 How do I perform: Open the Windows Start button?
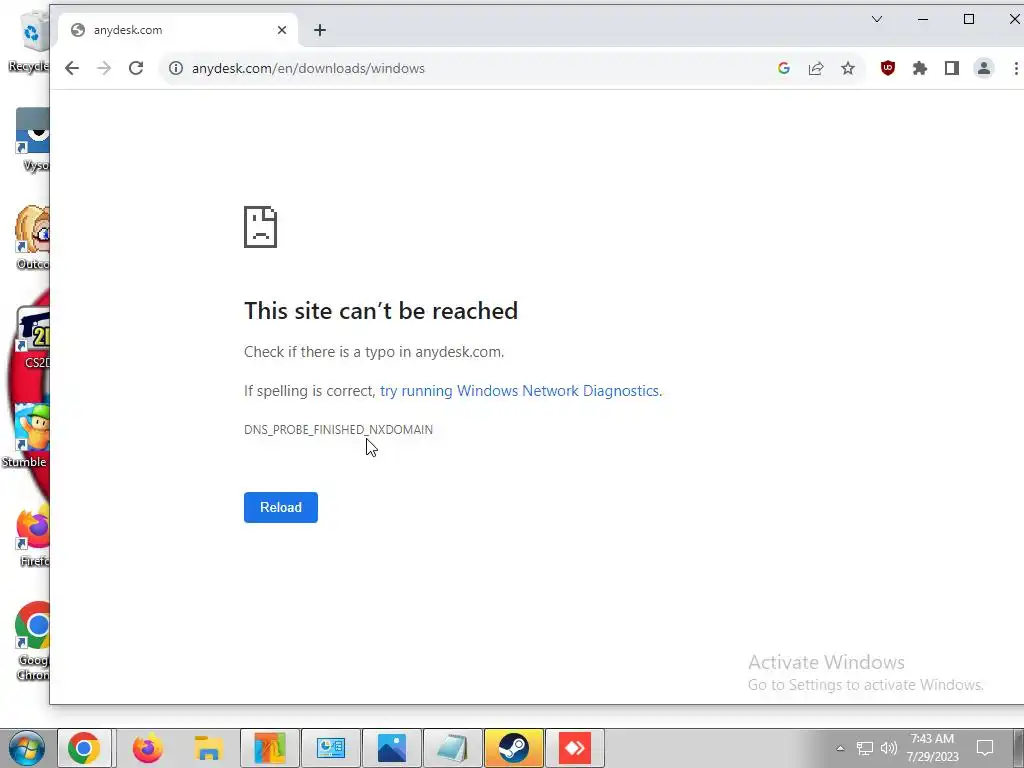point(27,748)
